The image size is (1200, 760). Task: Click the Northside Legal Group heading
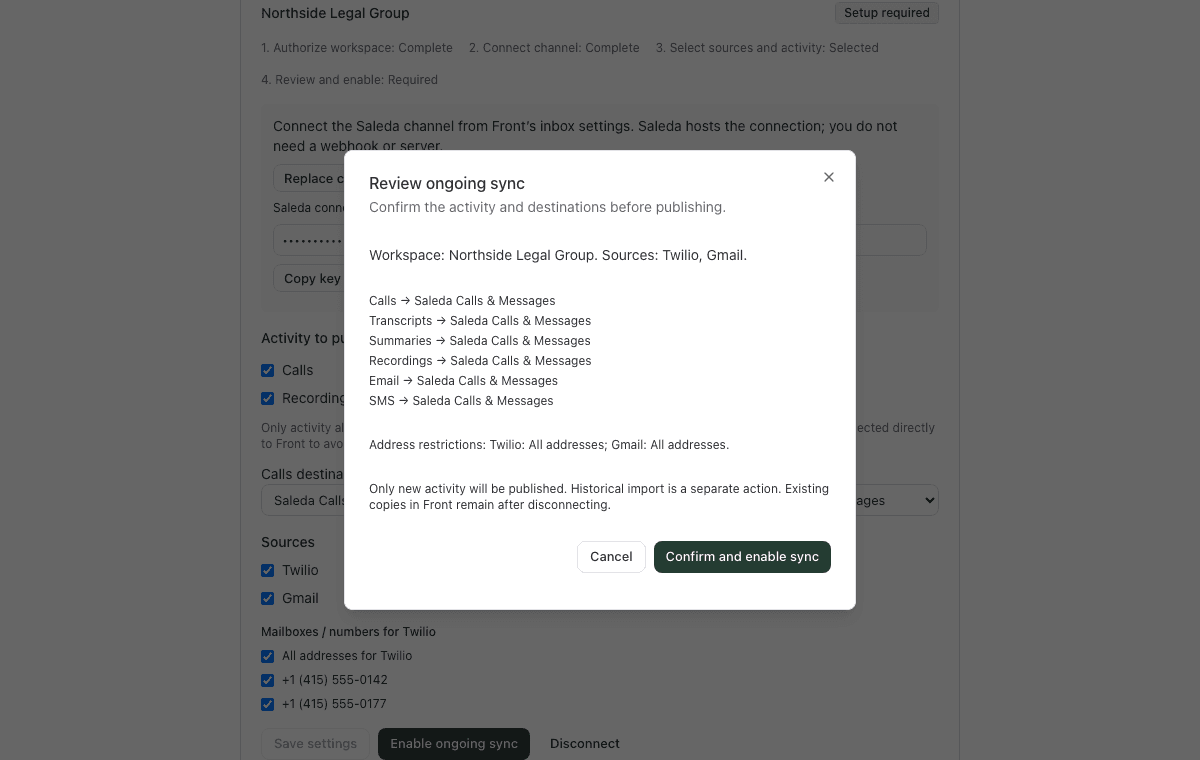pos(335,13)
